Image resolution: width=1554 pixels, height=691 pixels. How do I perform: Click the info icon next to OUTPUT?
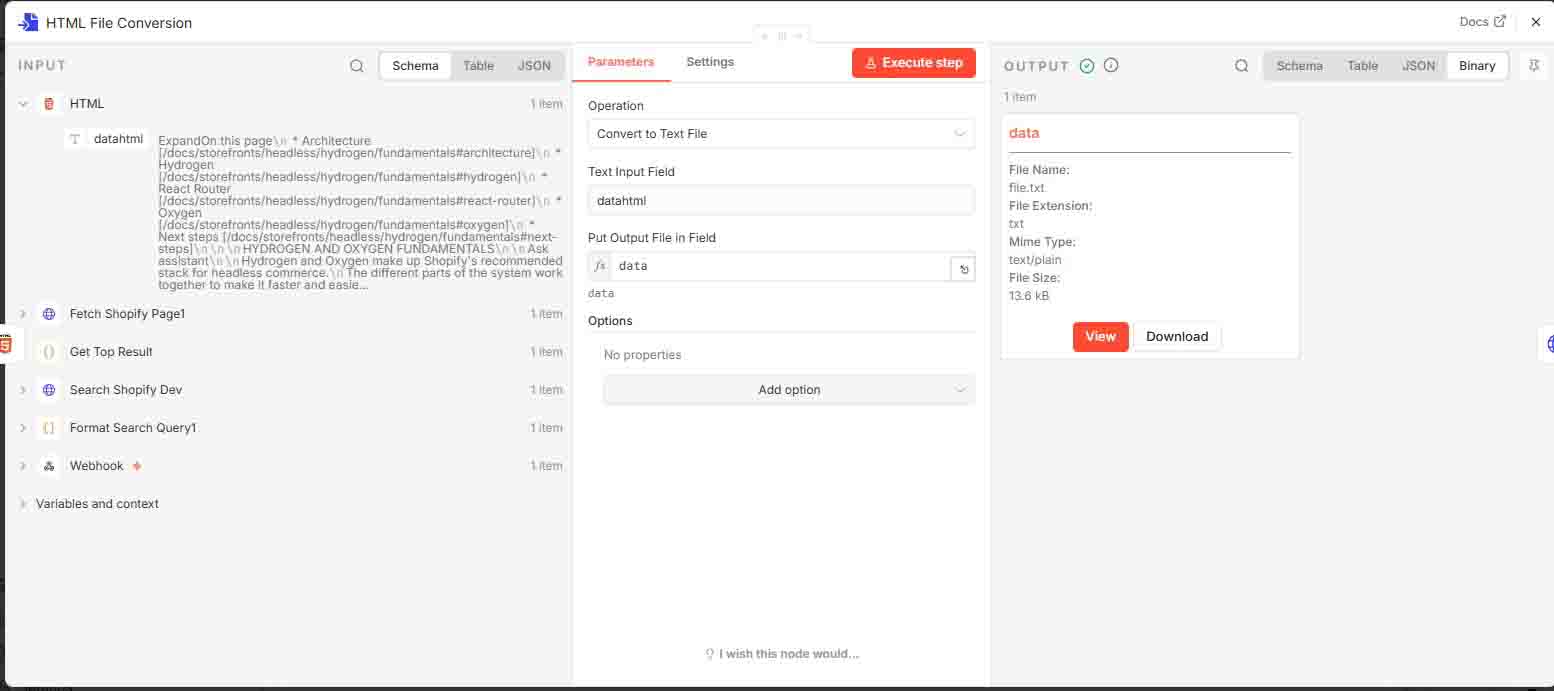coord(1110,65)
